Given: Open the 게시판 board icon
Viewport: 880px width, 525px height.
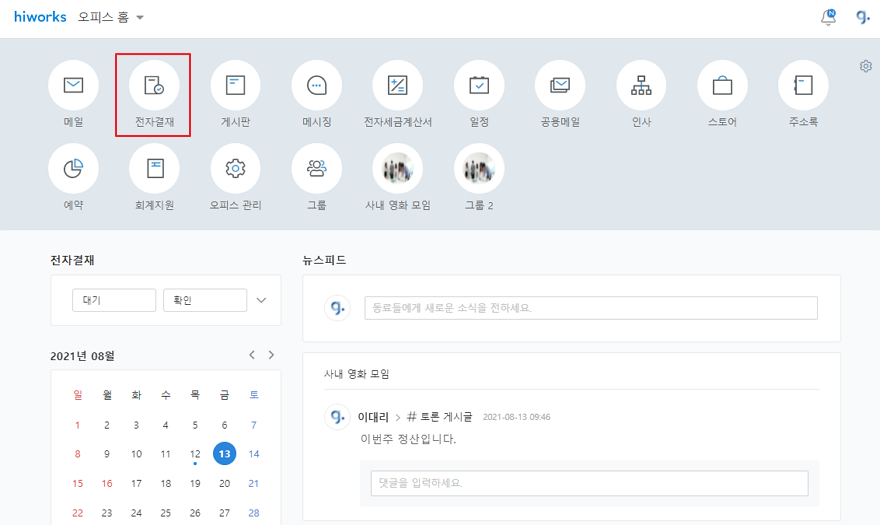Looking at the screenshot, I should 235,85.
